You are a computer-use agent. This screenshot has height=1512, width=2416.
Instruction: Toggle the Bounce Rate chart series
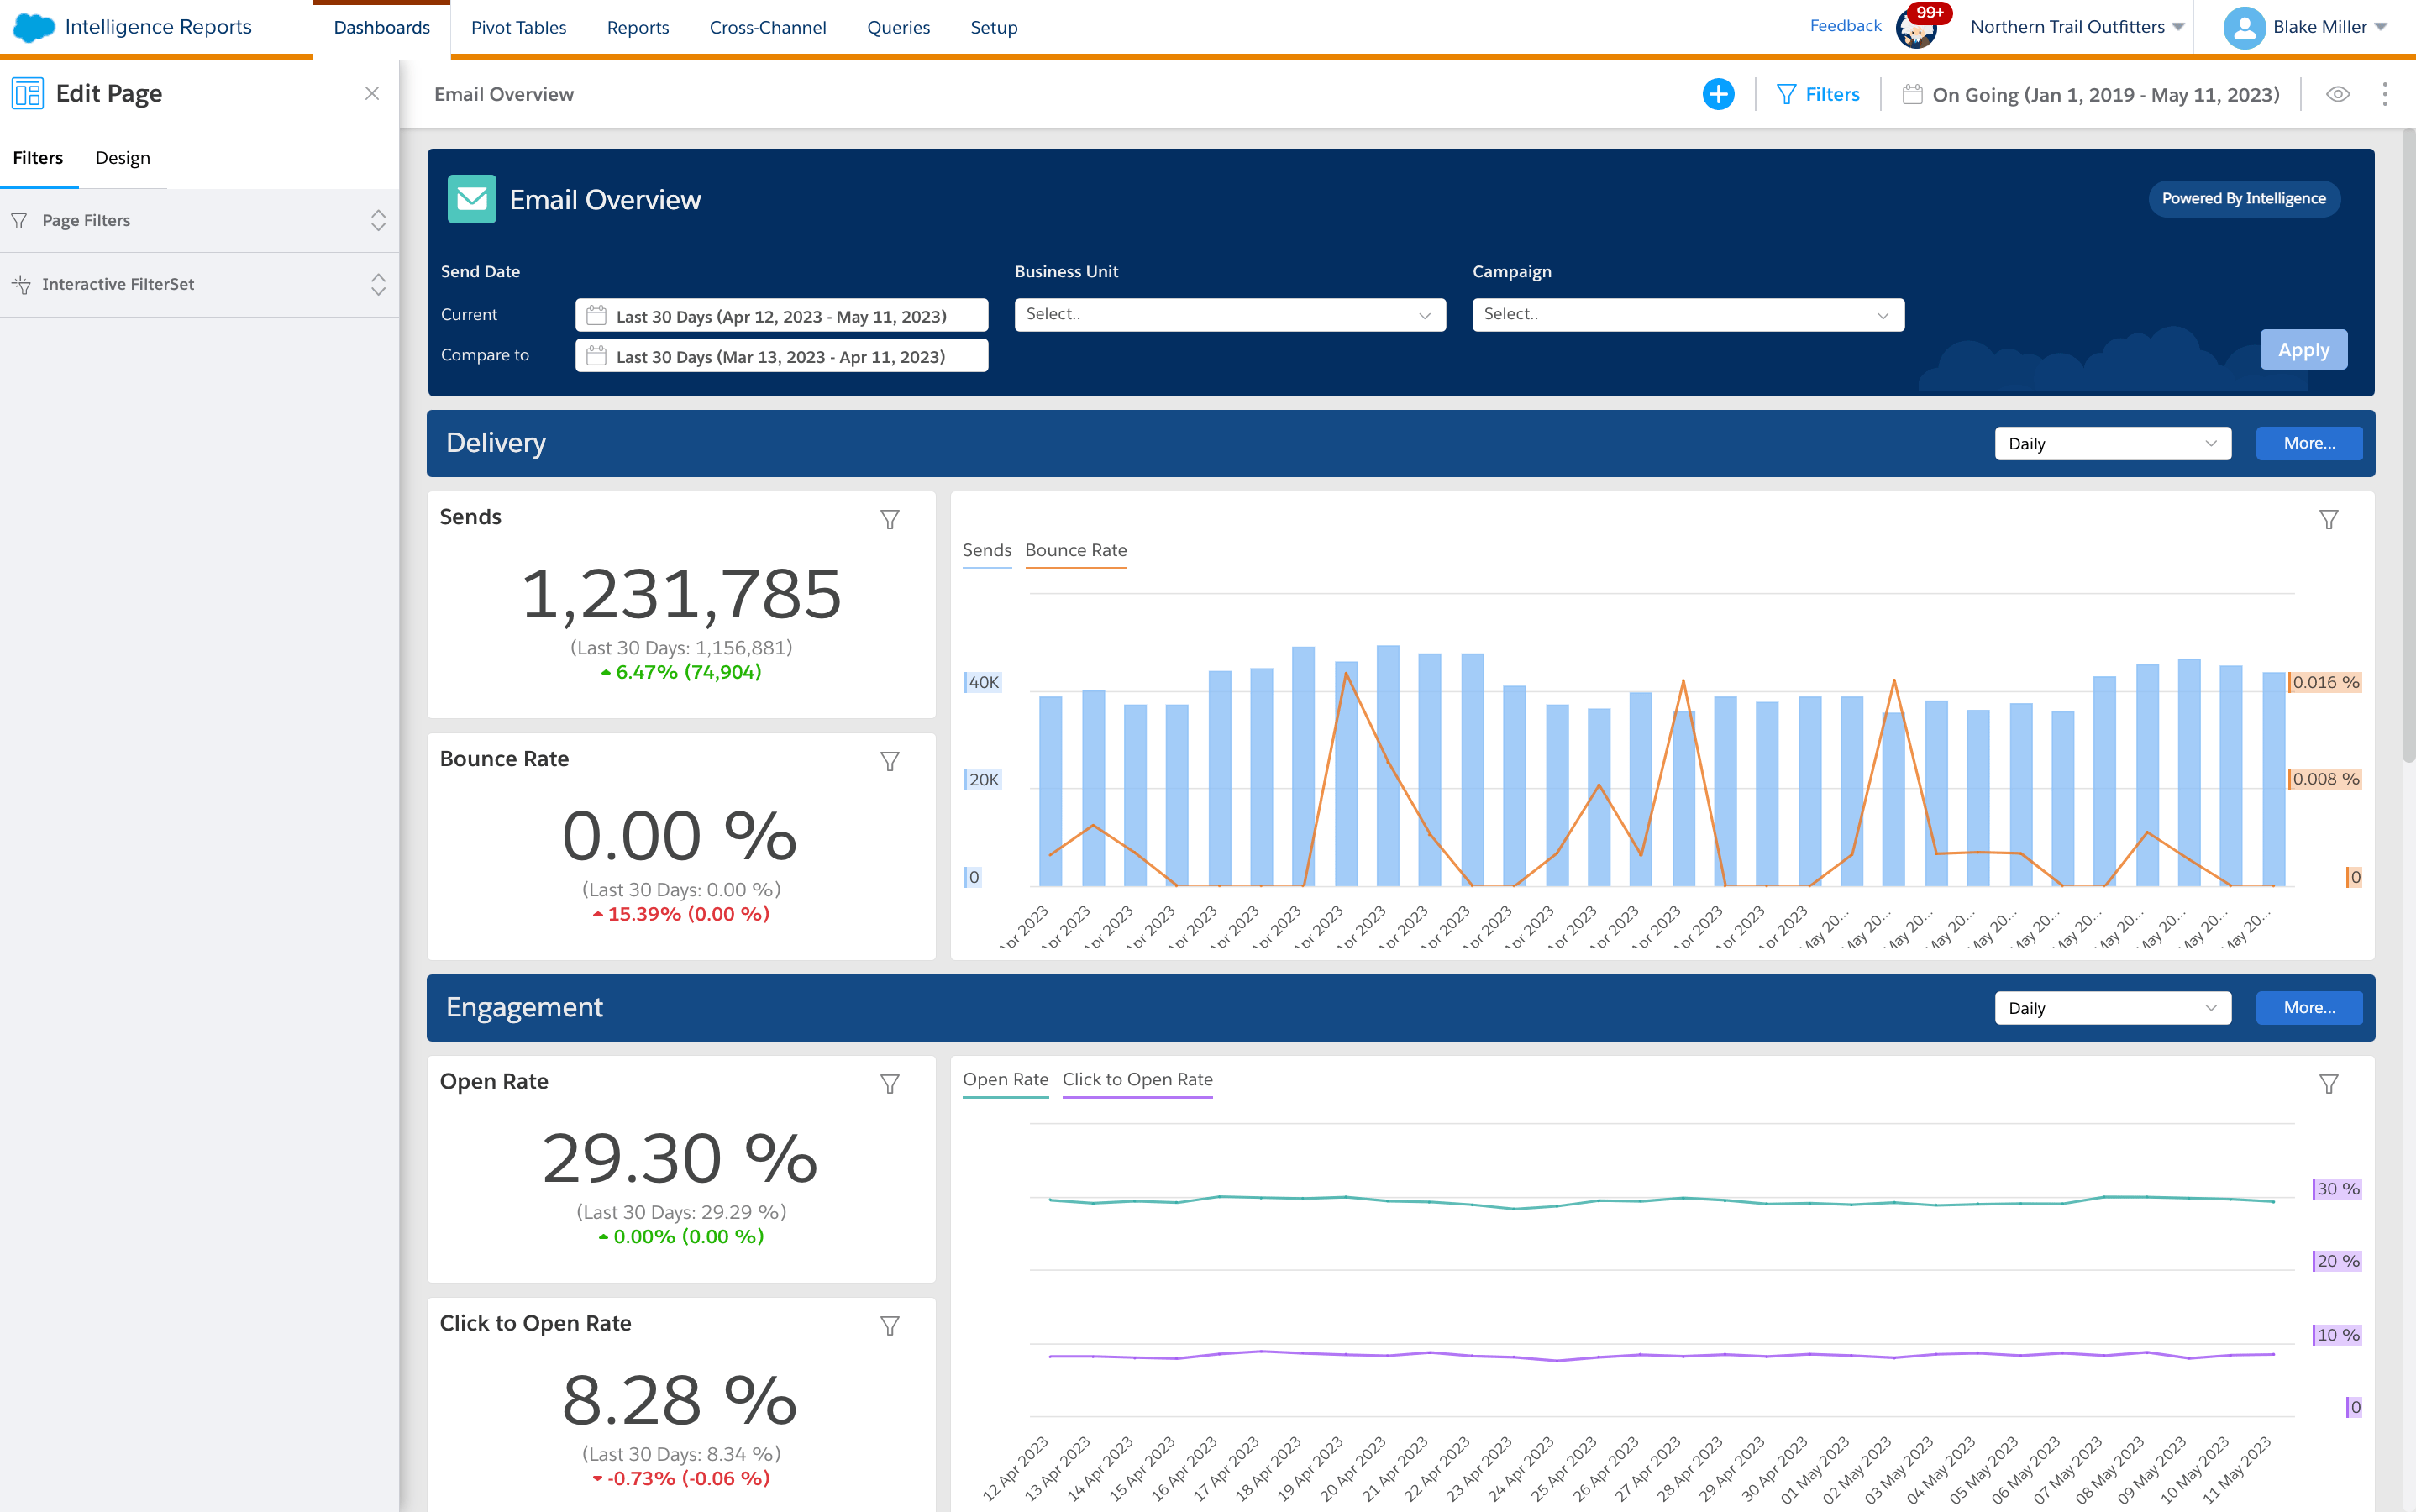pyautogui.click(x=1075, y=550)
